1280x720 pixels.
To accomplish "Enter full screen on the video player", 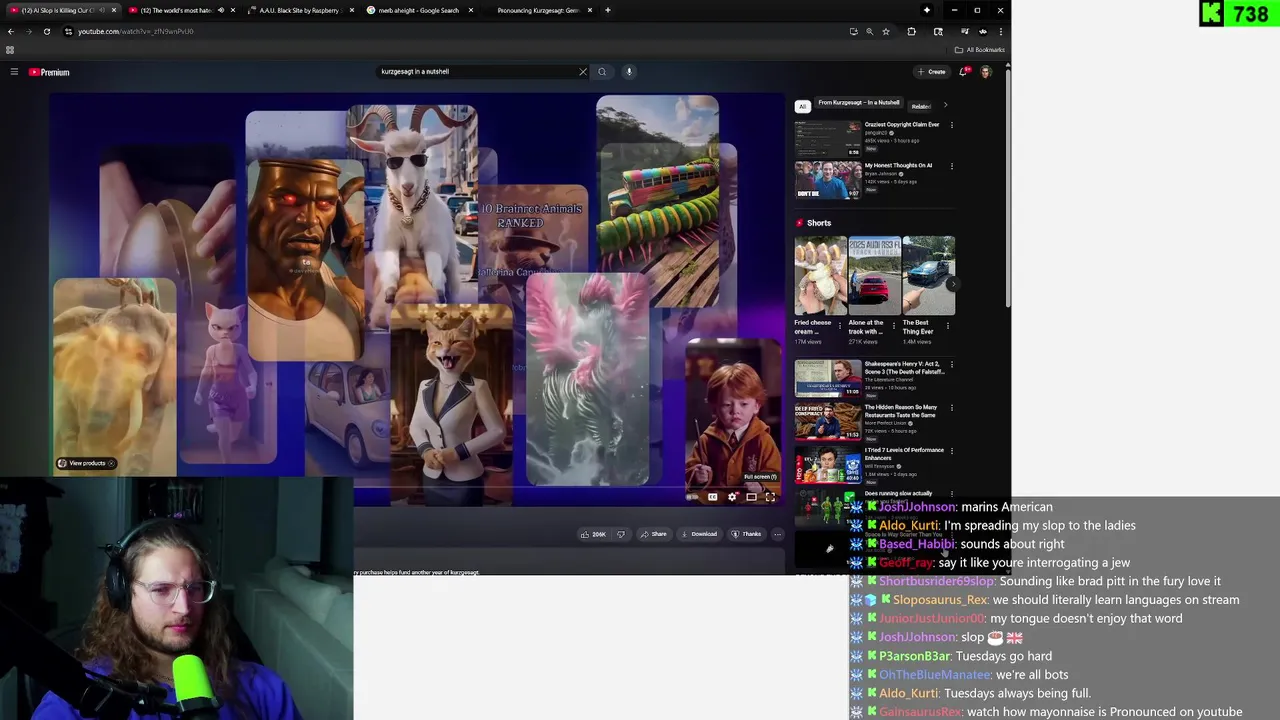I will [770, 497].
